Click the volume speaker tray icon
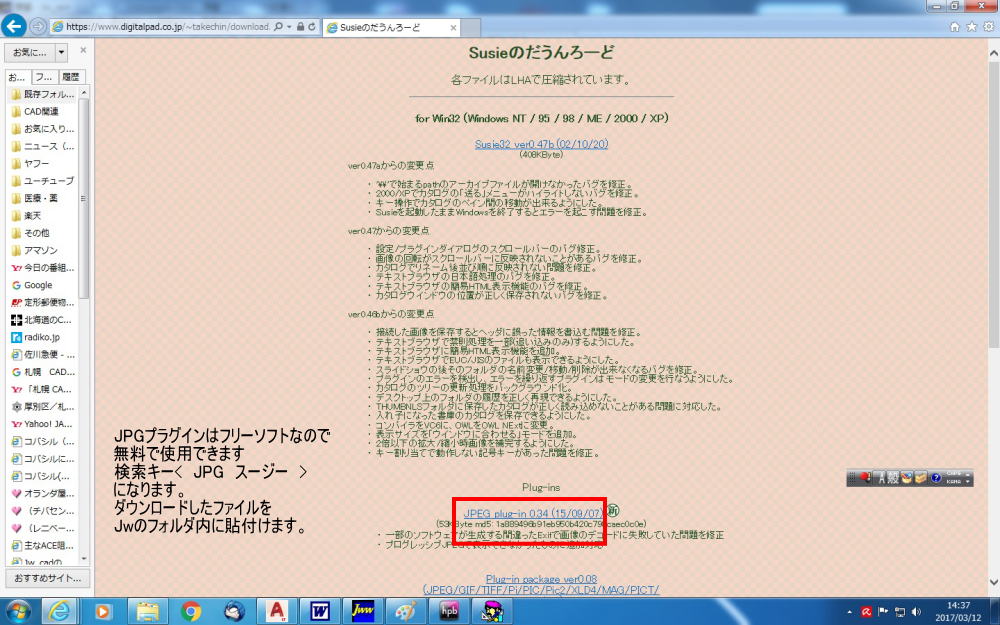The width and height of the screenshot is (1000, 625). pyautogui.click(x=916, y=612)
